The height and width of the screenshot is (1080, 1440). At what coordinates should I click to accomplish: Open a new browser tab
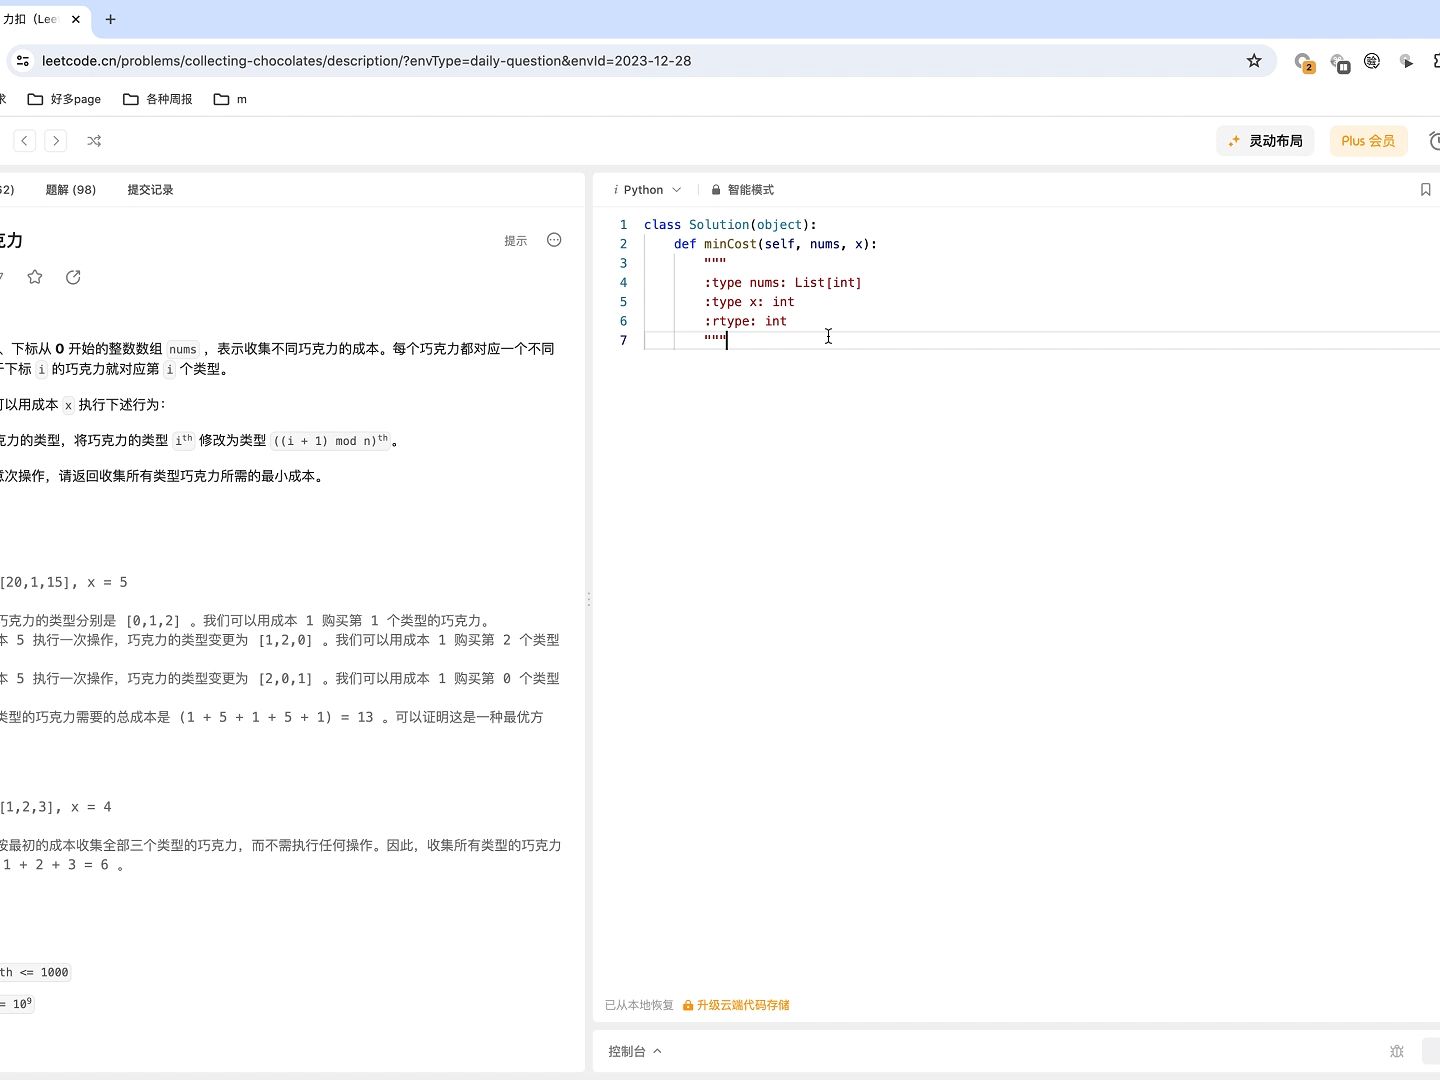pyautogui.click(x=110, y=19)
